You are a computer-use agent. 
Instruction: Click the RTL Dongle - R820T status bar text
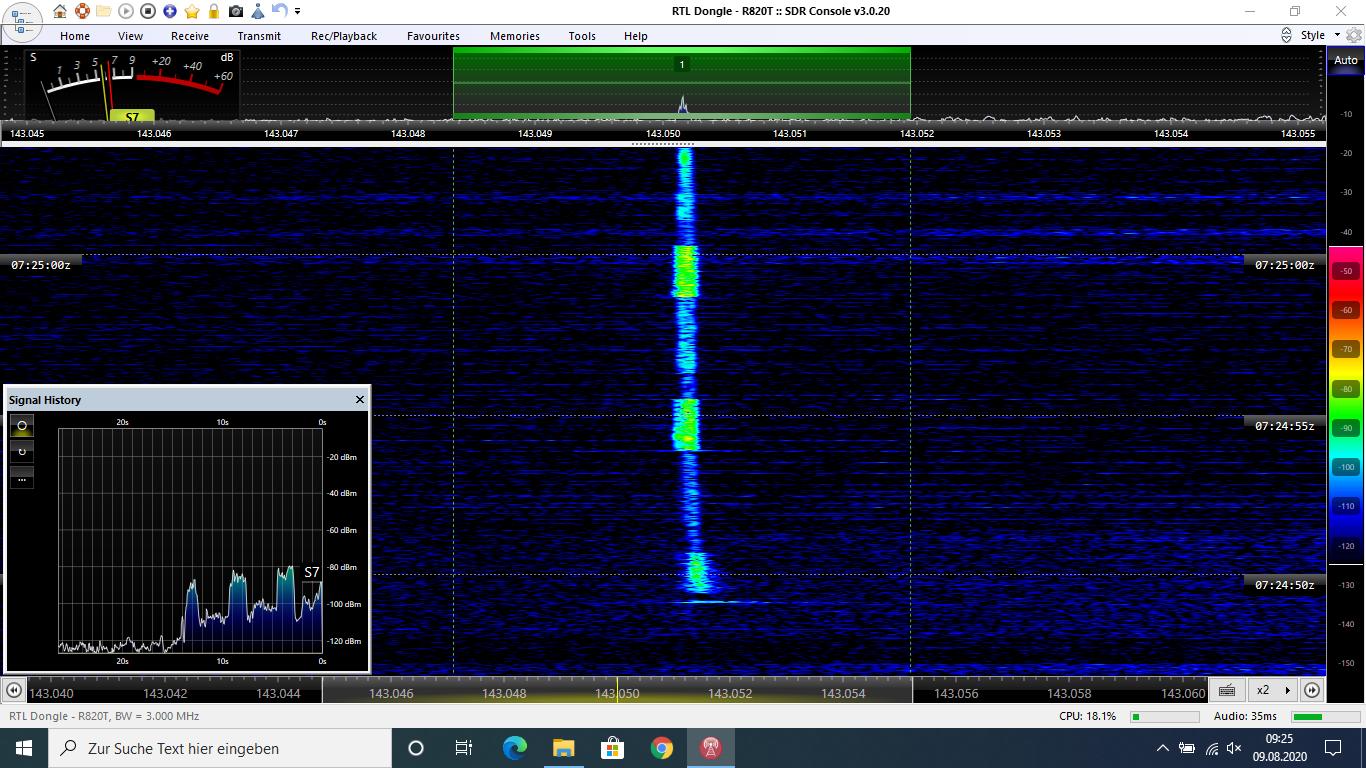coord(104,716)
